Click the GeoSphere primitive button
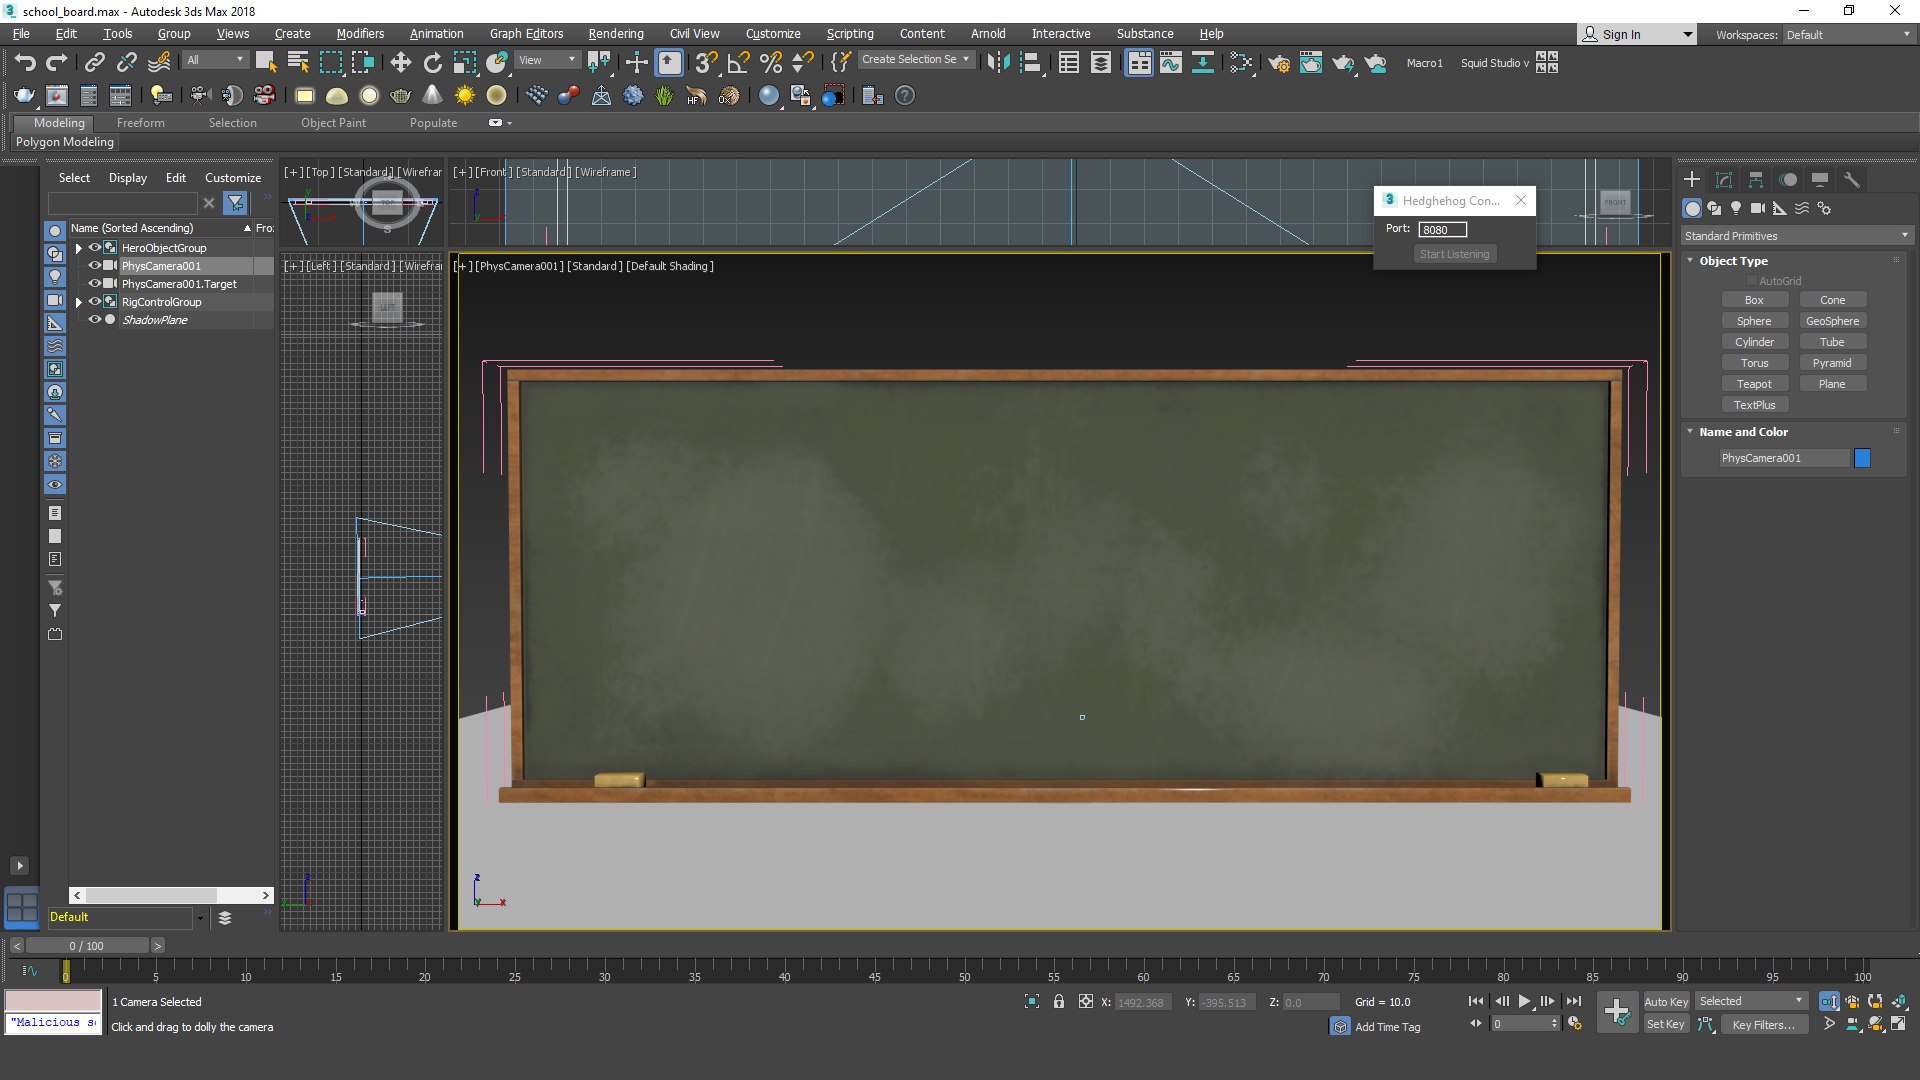The width and height of the screenshot is (1920, 1080). point(1832,321)
